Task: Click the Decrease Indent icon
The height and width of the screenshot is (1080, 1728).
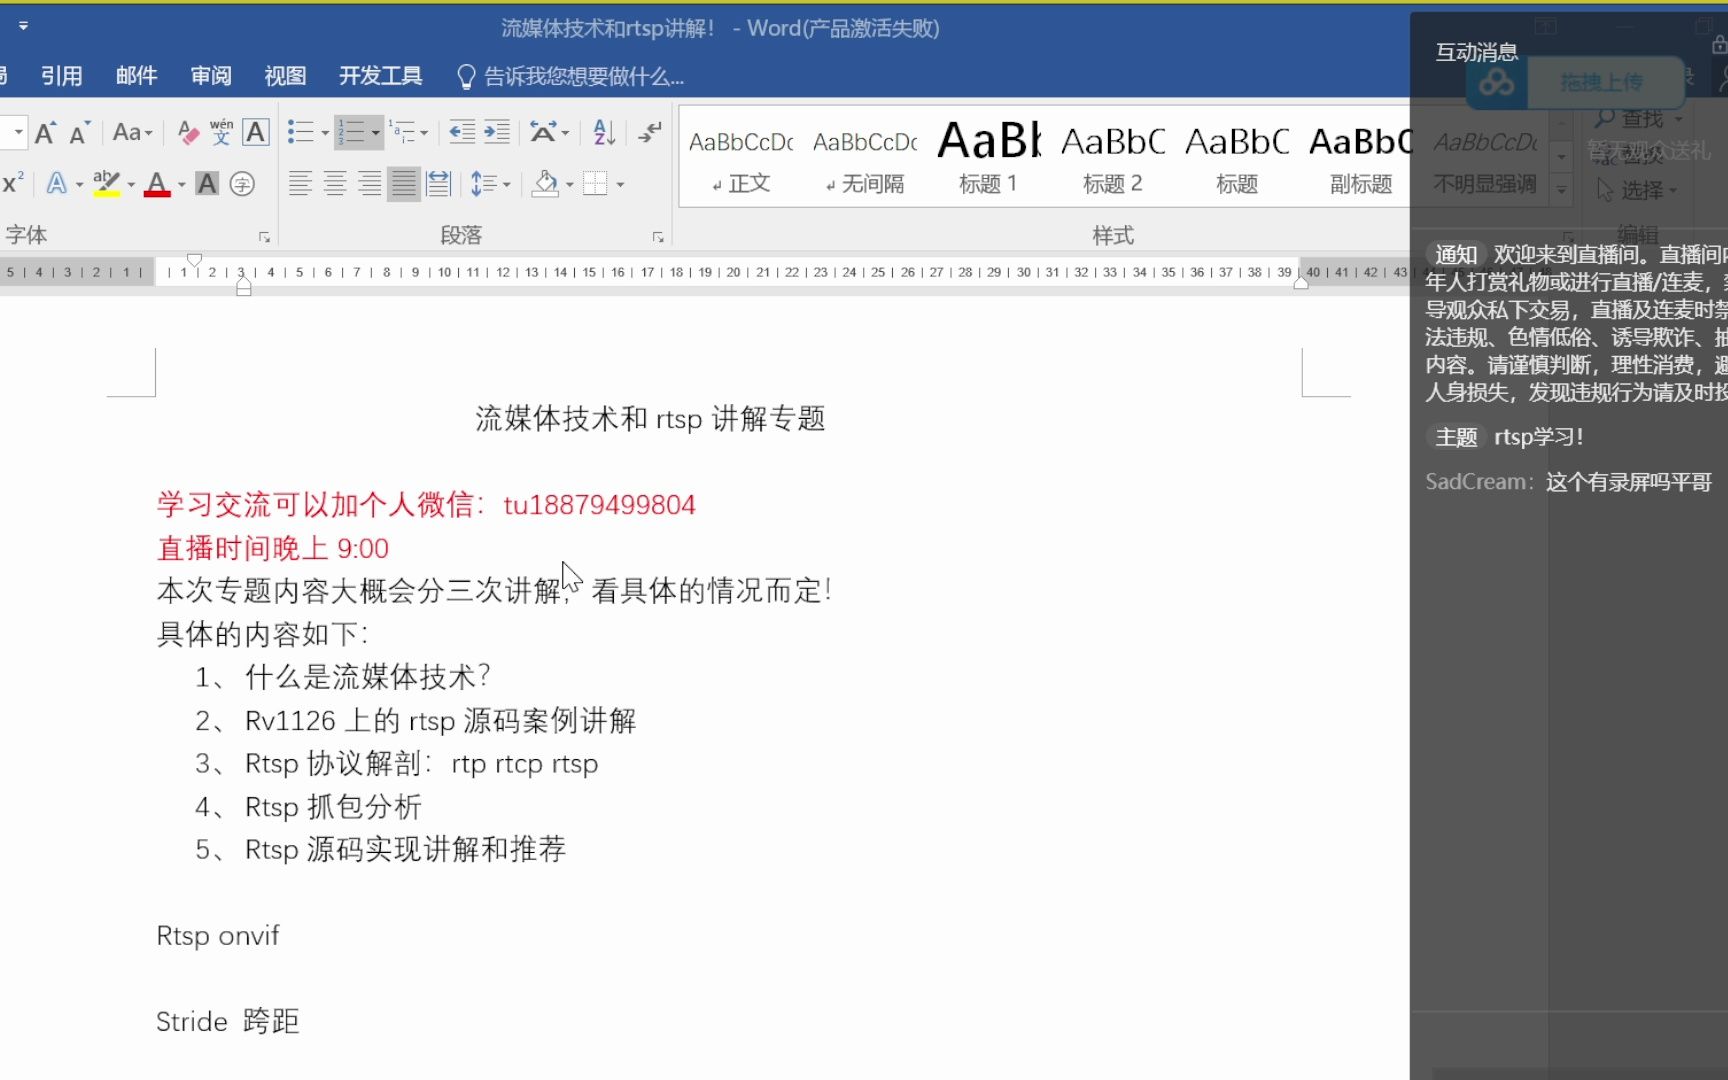Action: pyautogui.click(x=462, y=131)
